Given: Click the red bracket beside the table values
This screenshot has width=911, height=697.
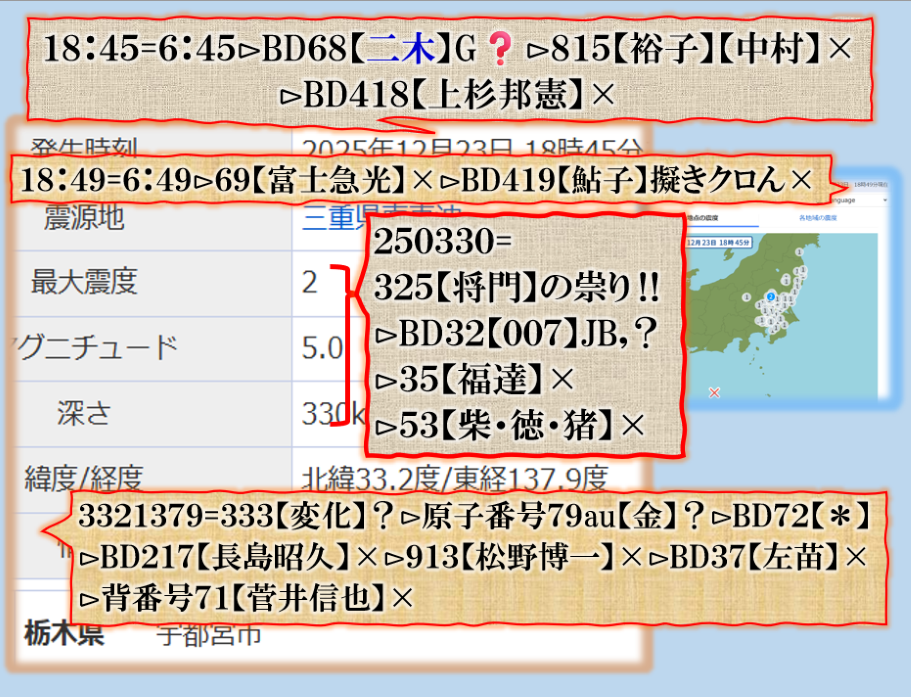Looking at the screenshot, I should [x=344, y=346].
